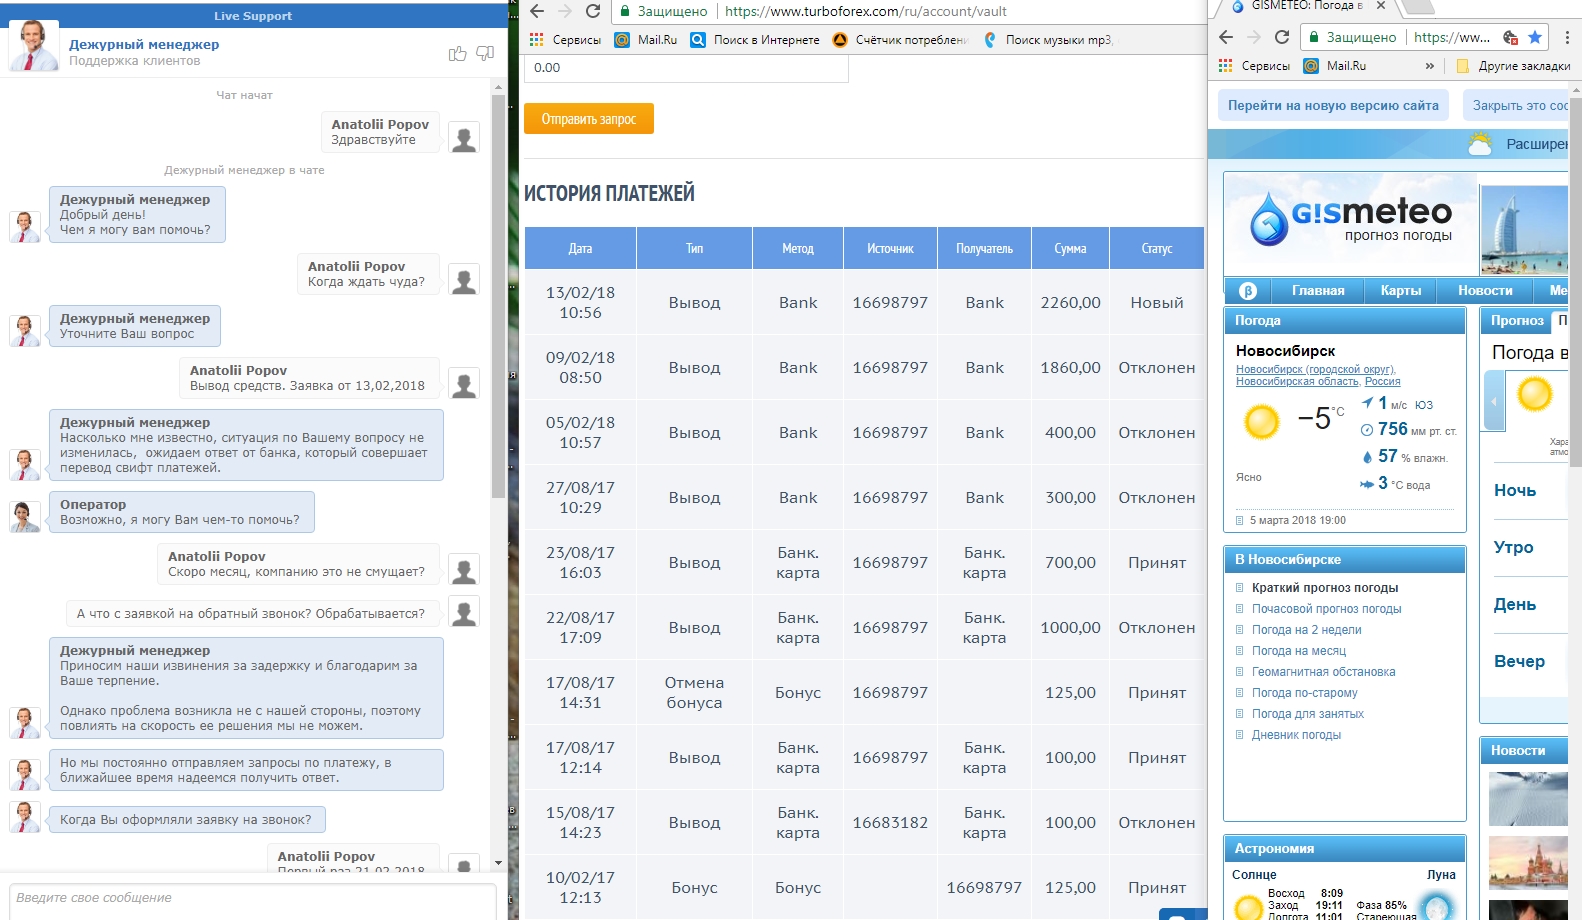The image size is (1582, 920).
Task: Click the sun weather icon for Новосибирск
Action: [x=1261, y=421]
